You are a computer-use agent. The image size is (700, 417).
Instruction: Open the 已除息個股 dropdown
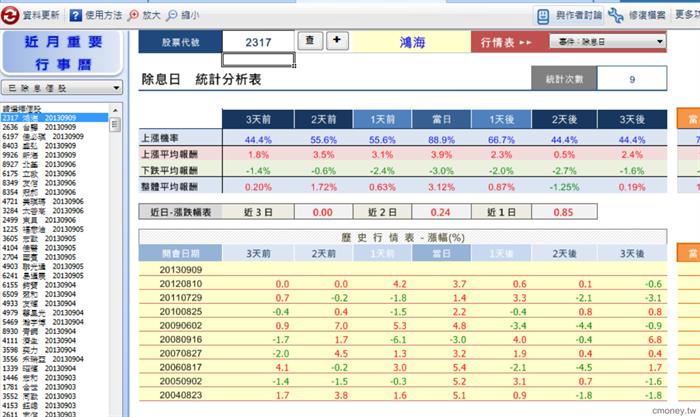click(x=62, y=88)
